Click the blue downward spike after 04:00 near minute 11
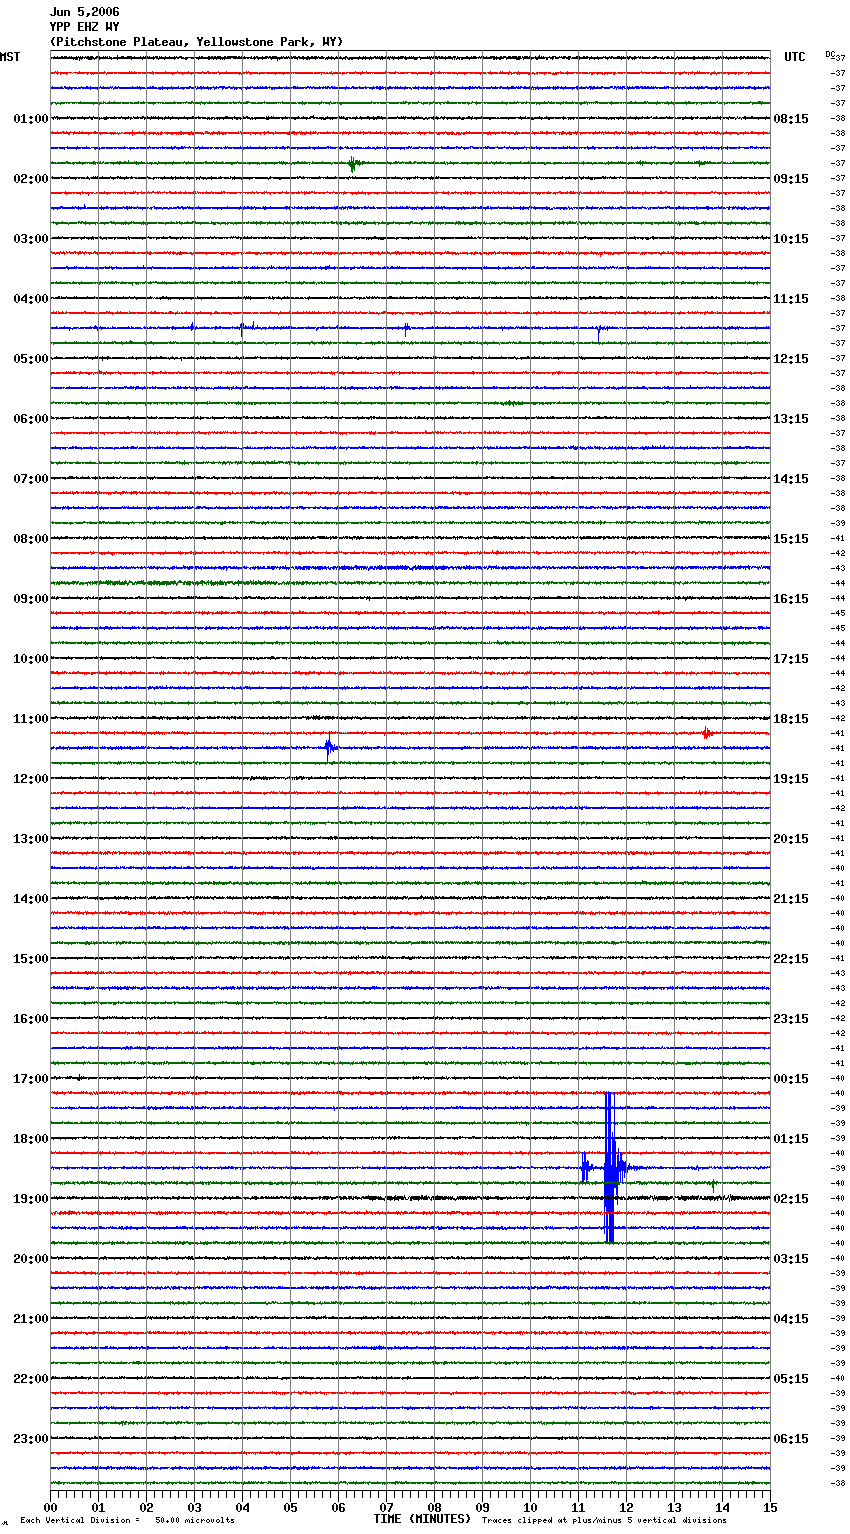 (x=599, y=333)
